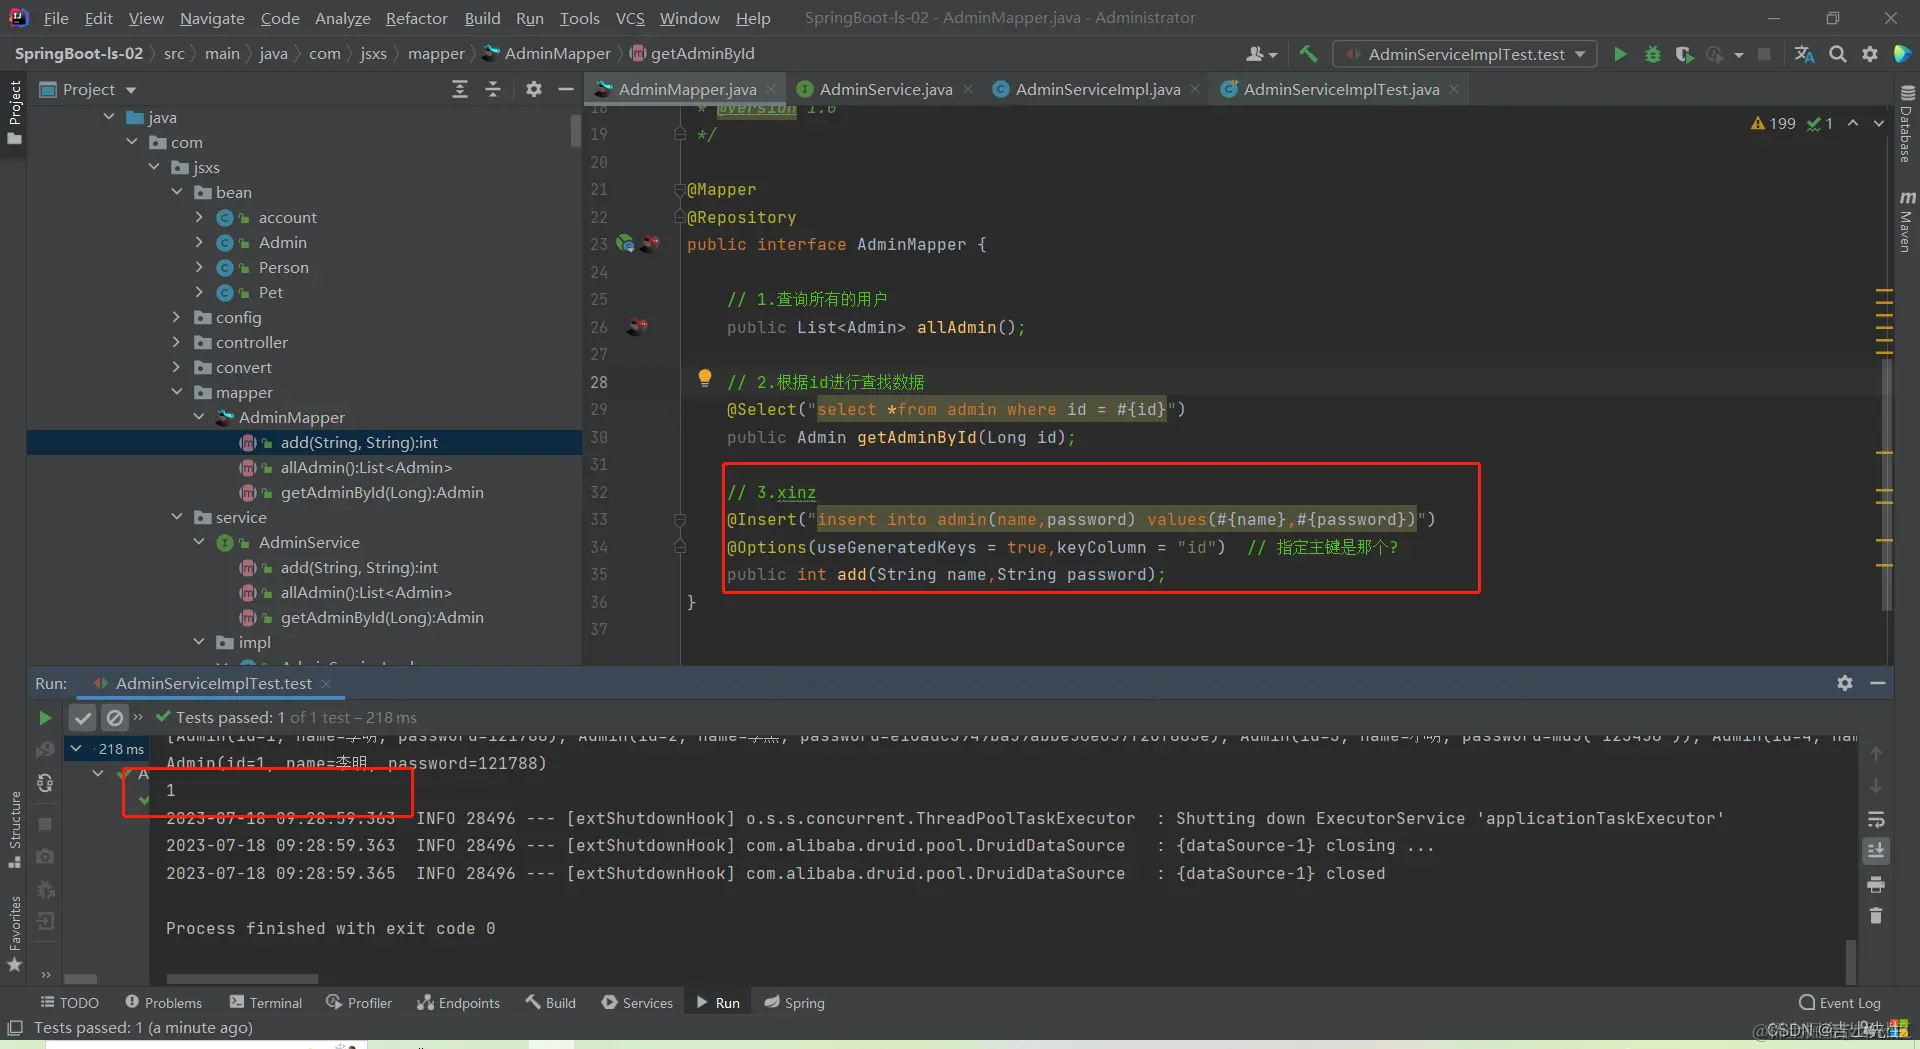Collapse all nodes in Project panel

493,90
